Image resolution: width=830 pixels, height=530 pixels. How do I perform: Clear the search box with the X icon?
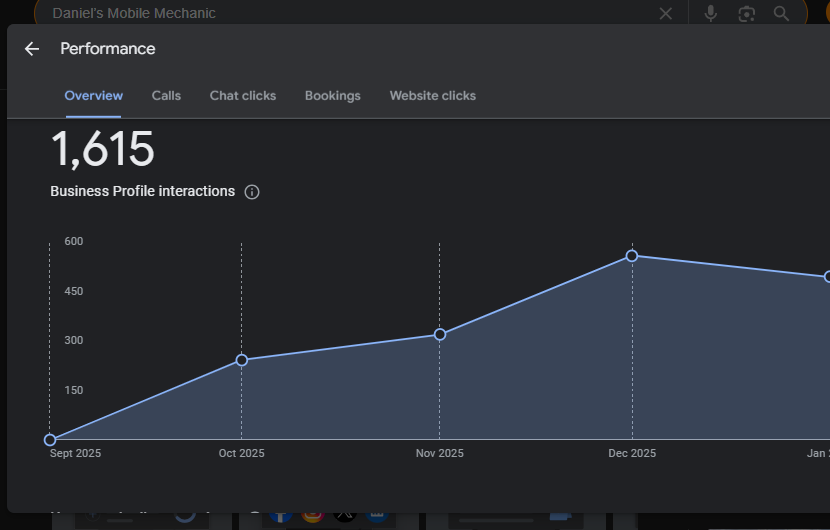click(666, 13)
